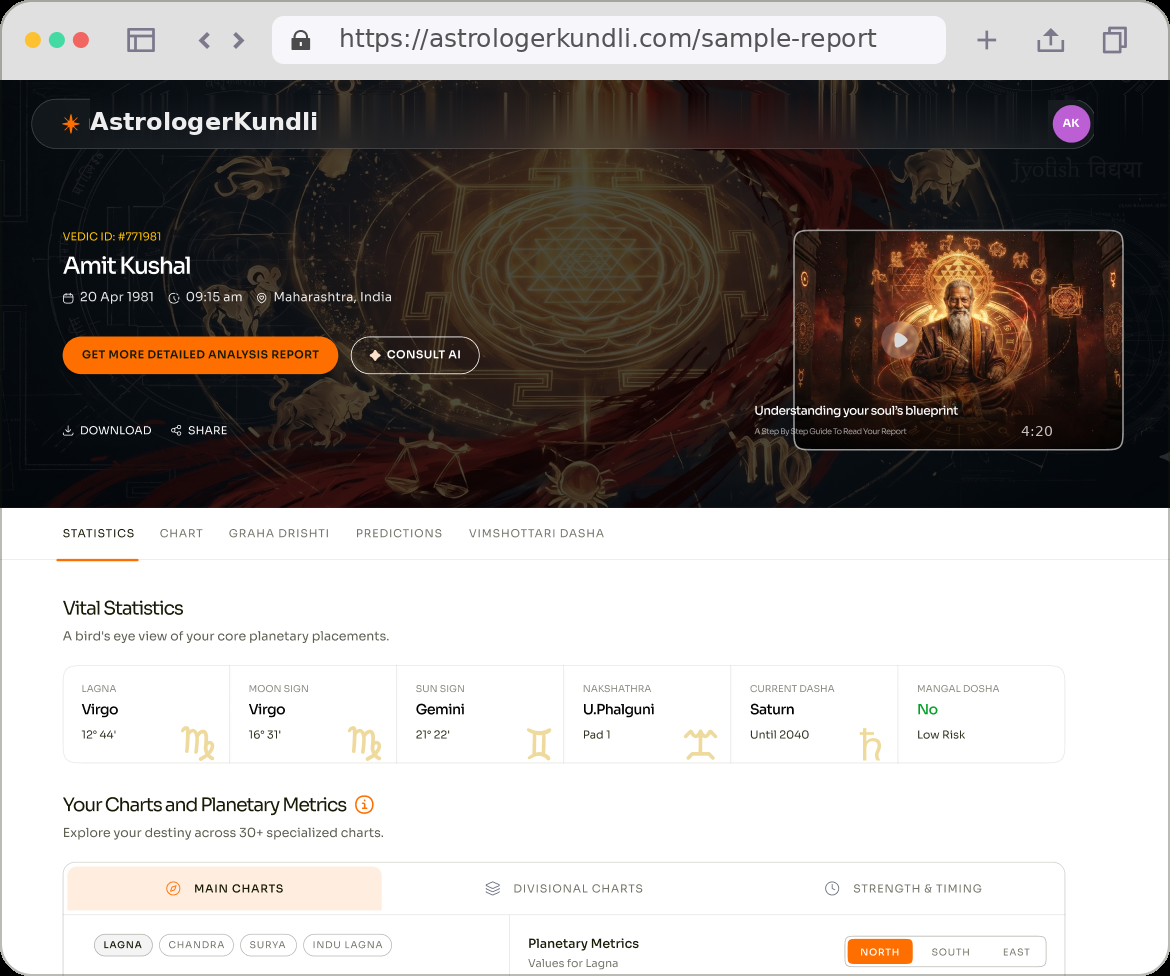Click the AstrologerKundli star logo icon

pyautogui.click(x=71, y=123)
